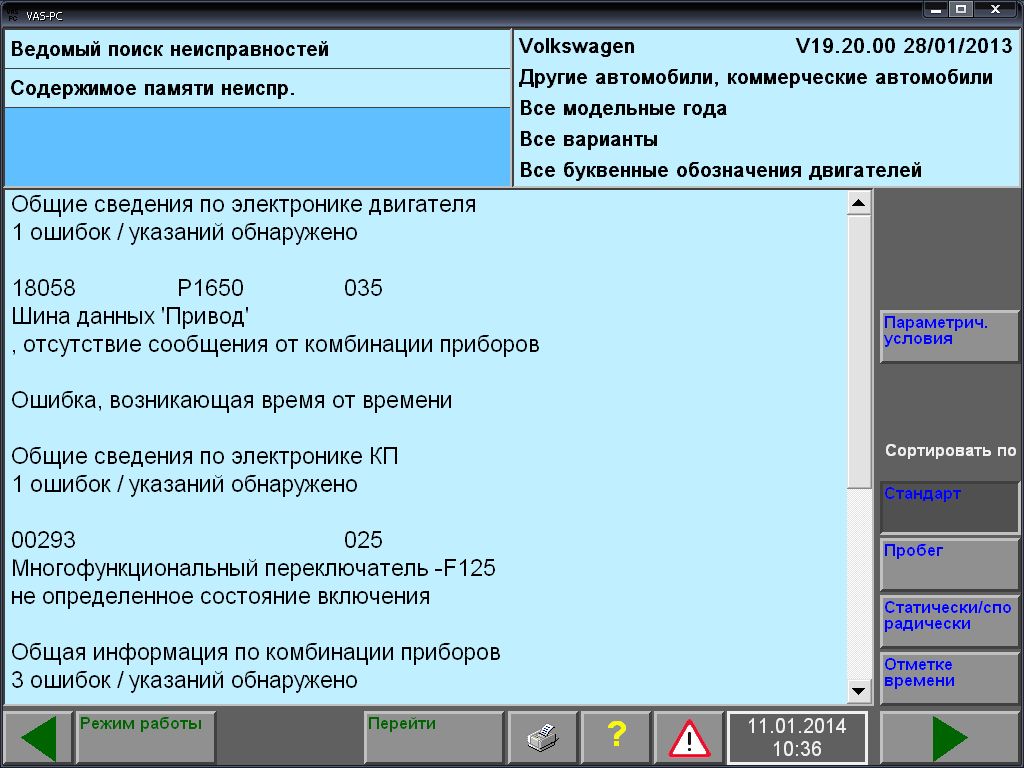Click the vertical scrollbar thumb
Viewport: 1024px width, 768px height.
click(859, 351)
